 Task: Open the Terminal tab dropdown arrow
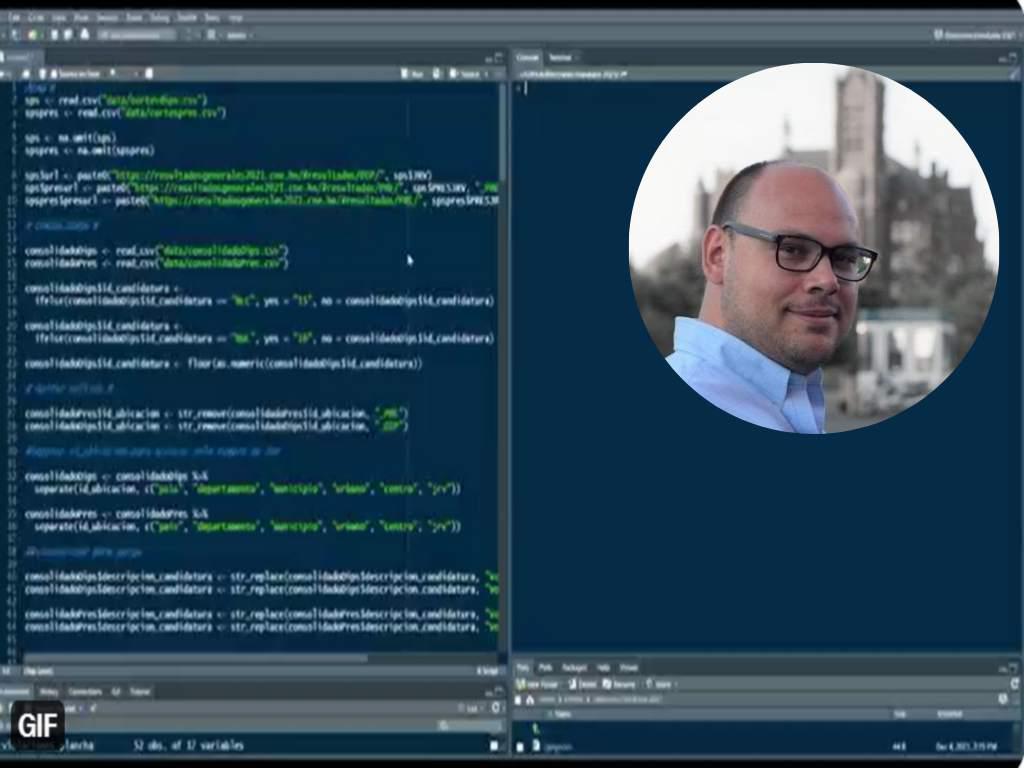pyautogui.click(x=576, y=58)
